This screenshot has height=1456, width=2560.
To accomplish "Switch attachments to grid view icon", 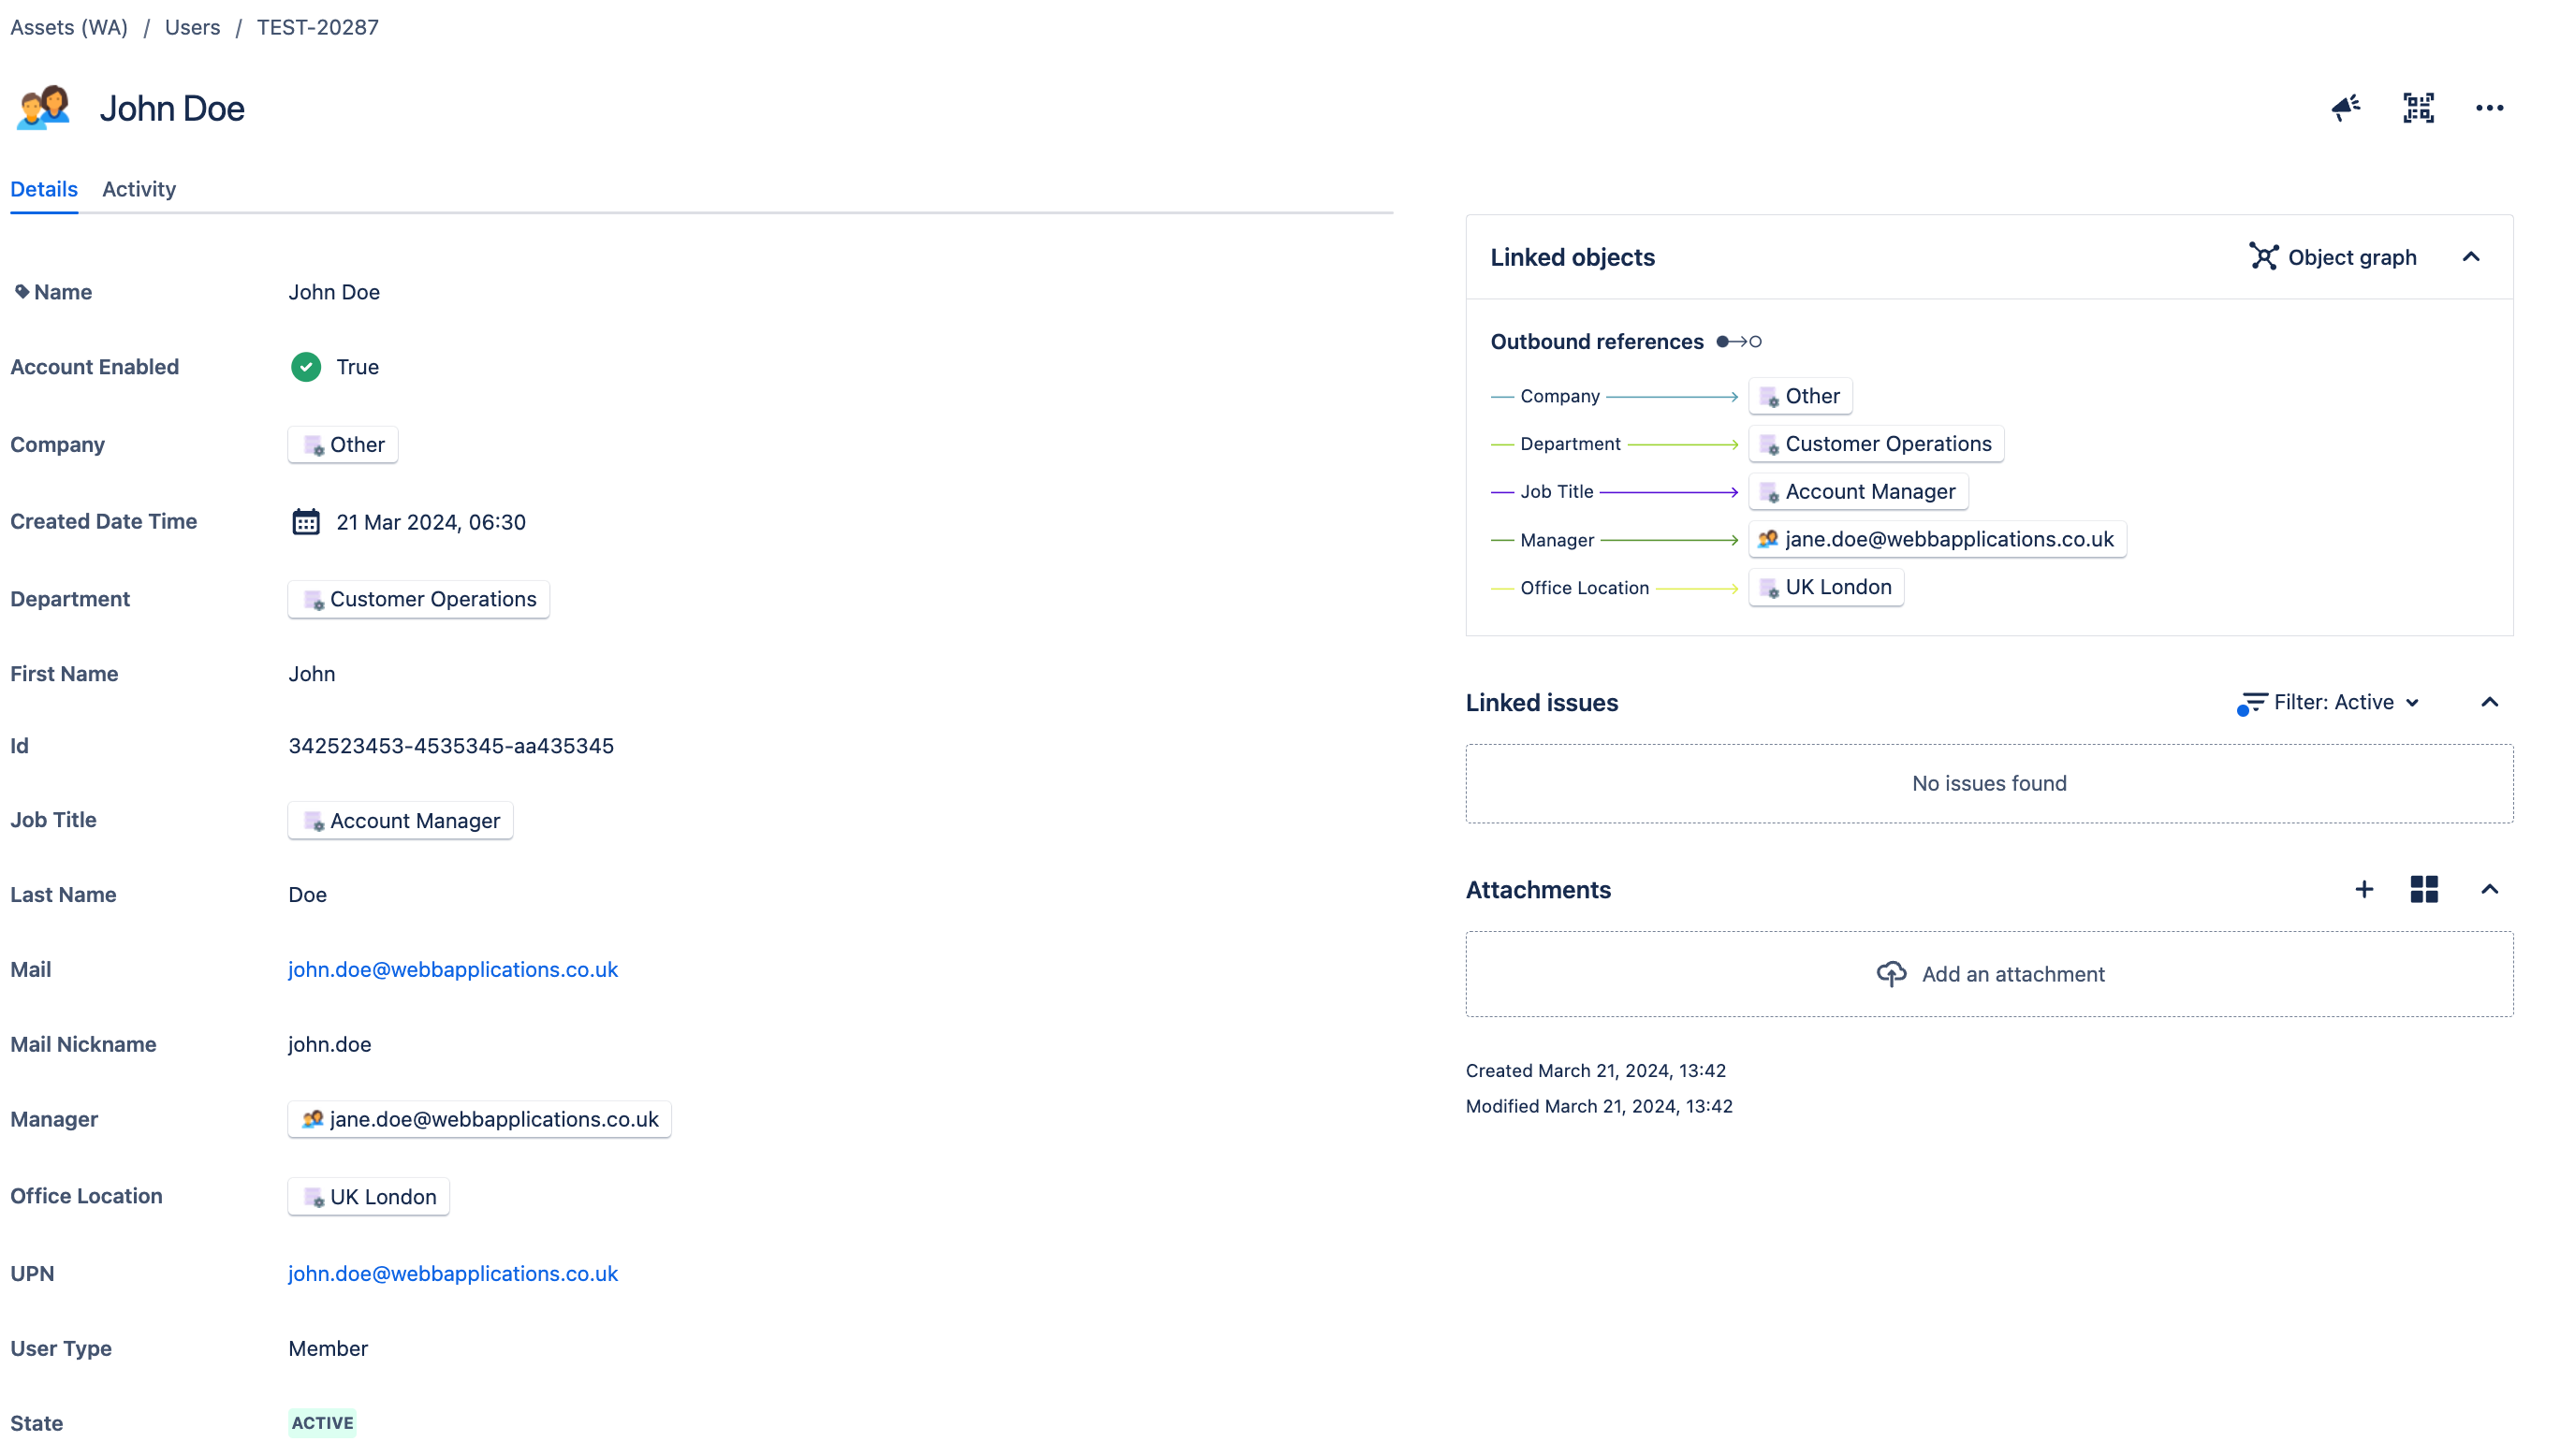I will (2424, 889).
